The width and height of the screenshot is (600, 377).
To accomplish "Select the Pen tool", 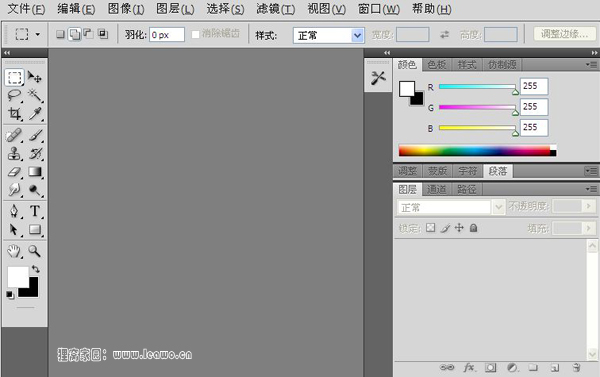I will tap(14, 211).
